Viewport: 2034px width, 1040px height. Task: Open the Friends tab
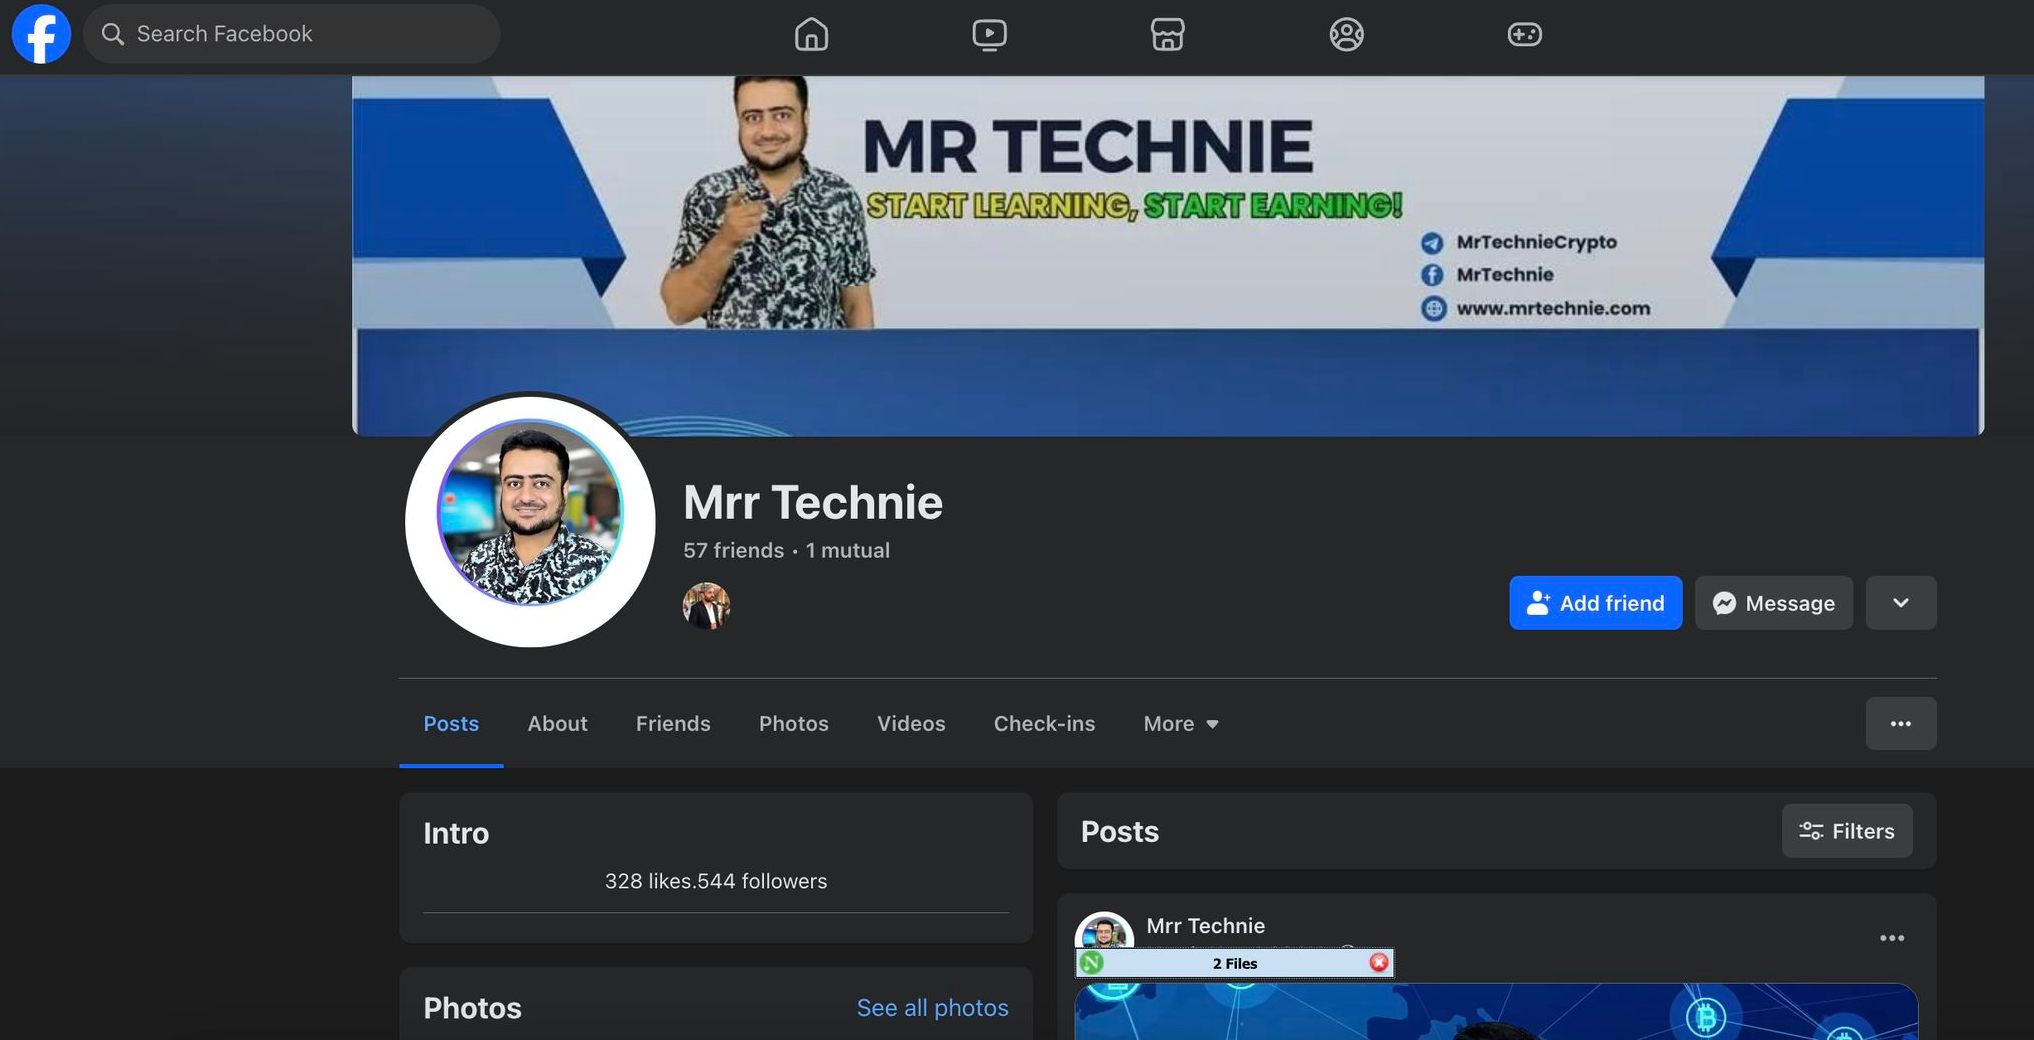pos(673,723)
